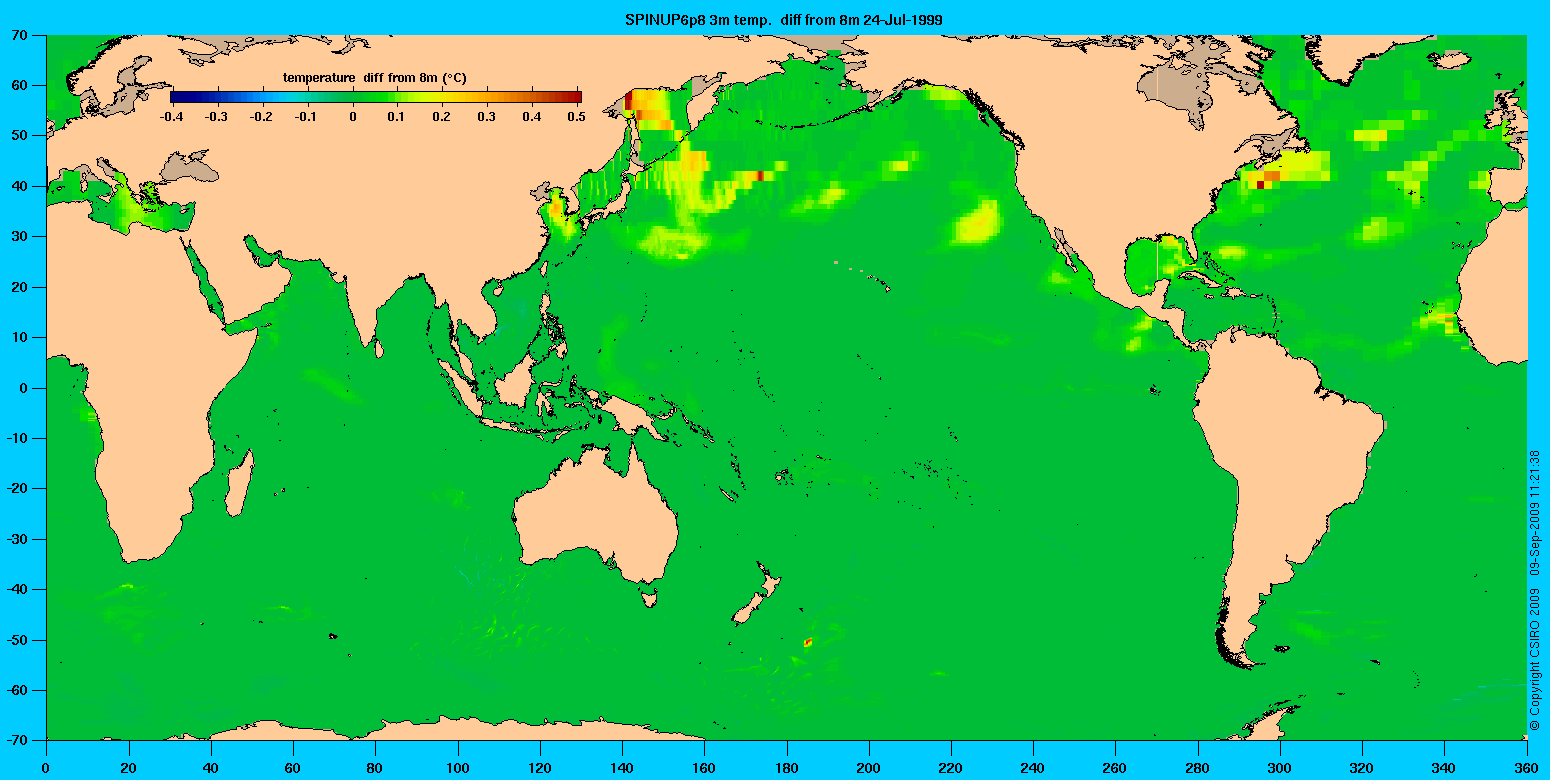The image size is (1550, 780).
Task: Click the longitude axis label '360'
Action: 1526,770
